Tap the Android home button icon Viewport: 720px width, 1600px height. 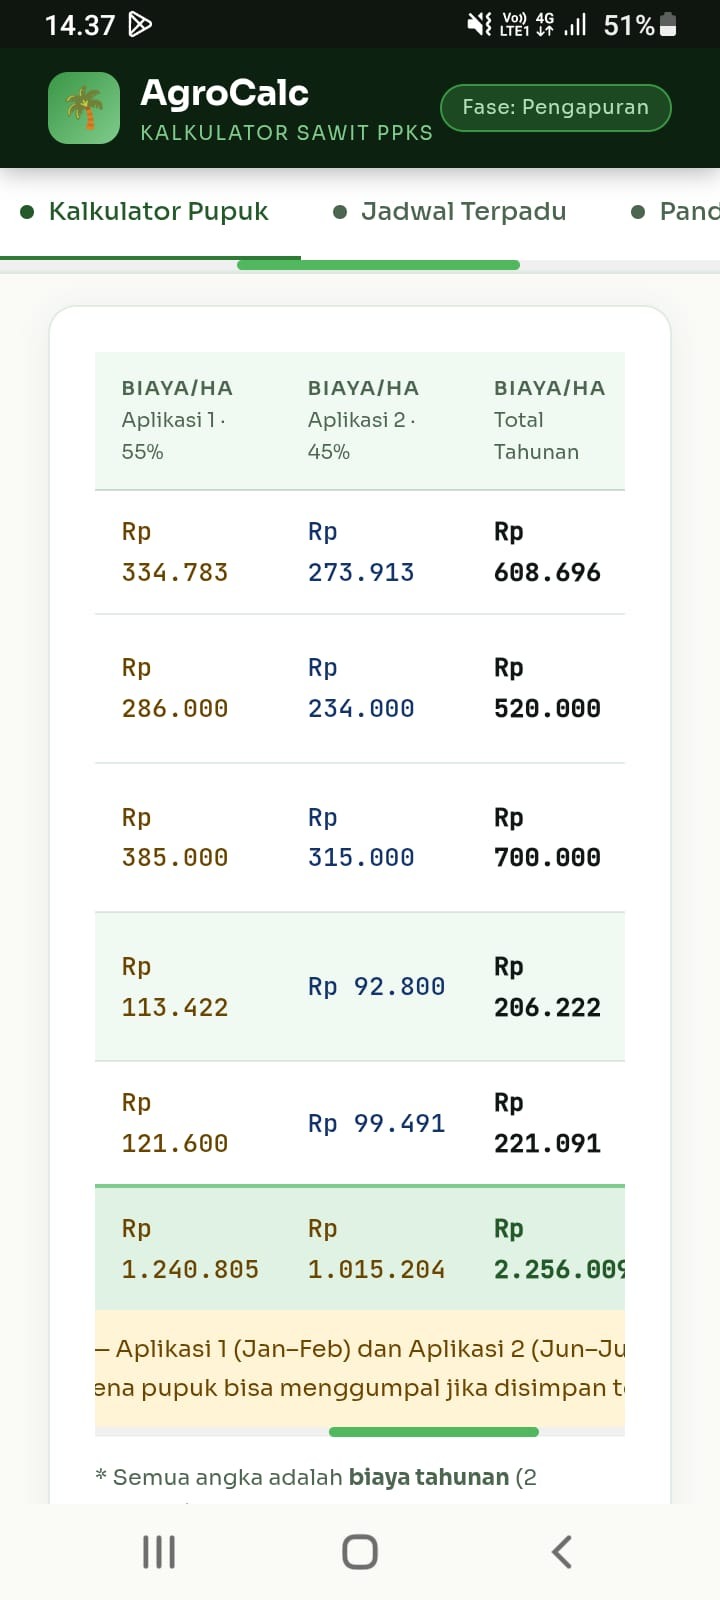coord(360,1552)
